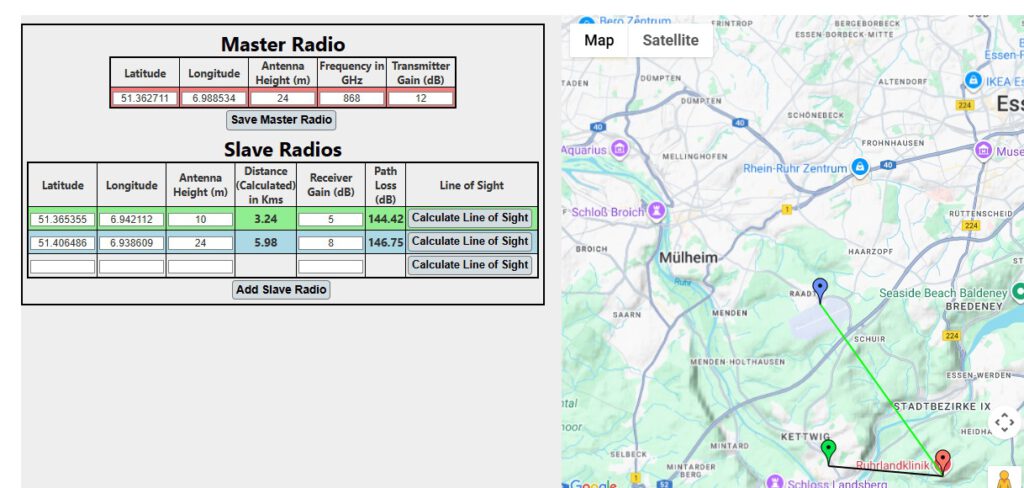The width and height of the screenshot is (1024, 488).
Task: Click the first slave Receiver Gain field
Action: coord(330,219)
